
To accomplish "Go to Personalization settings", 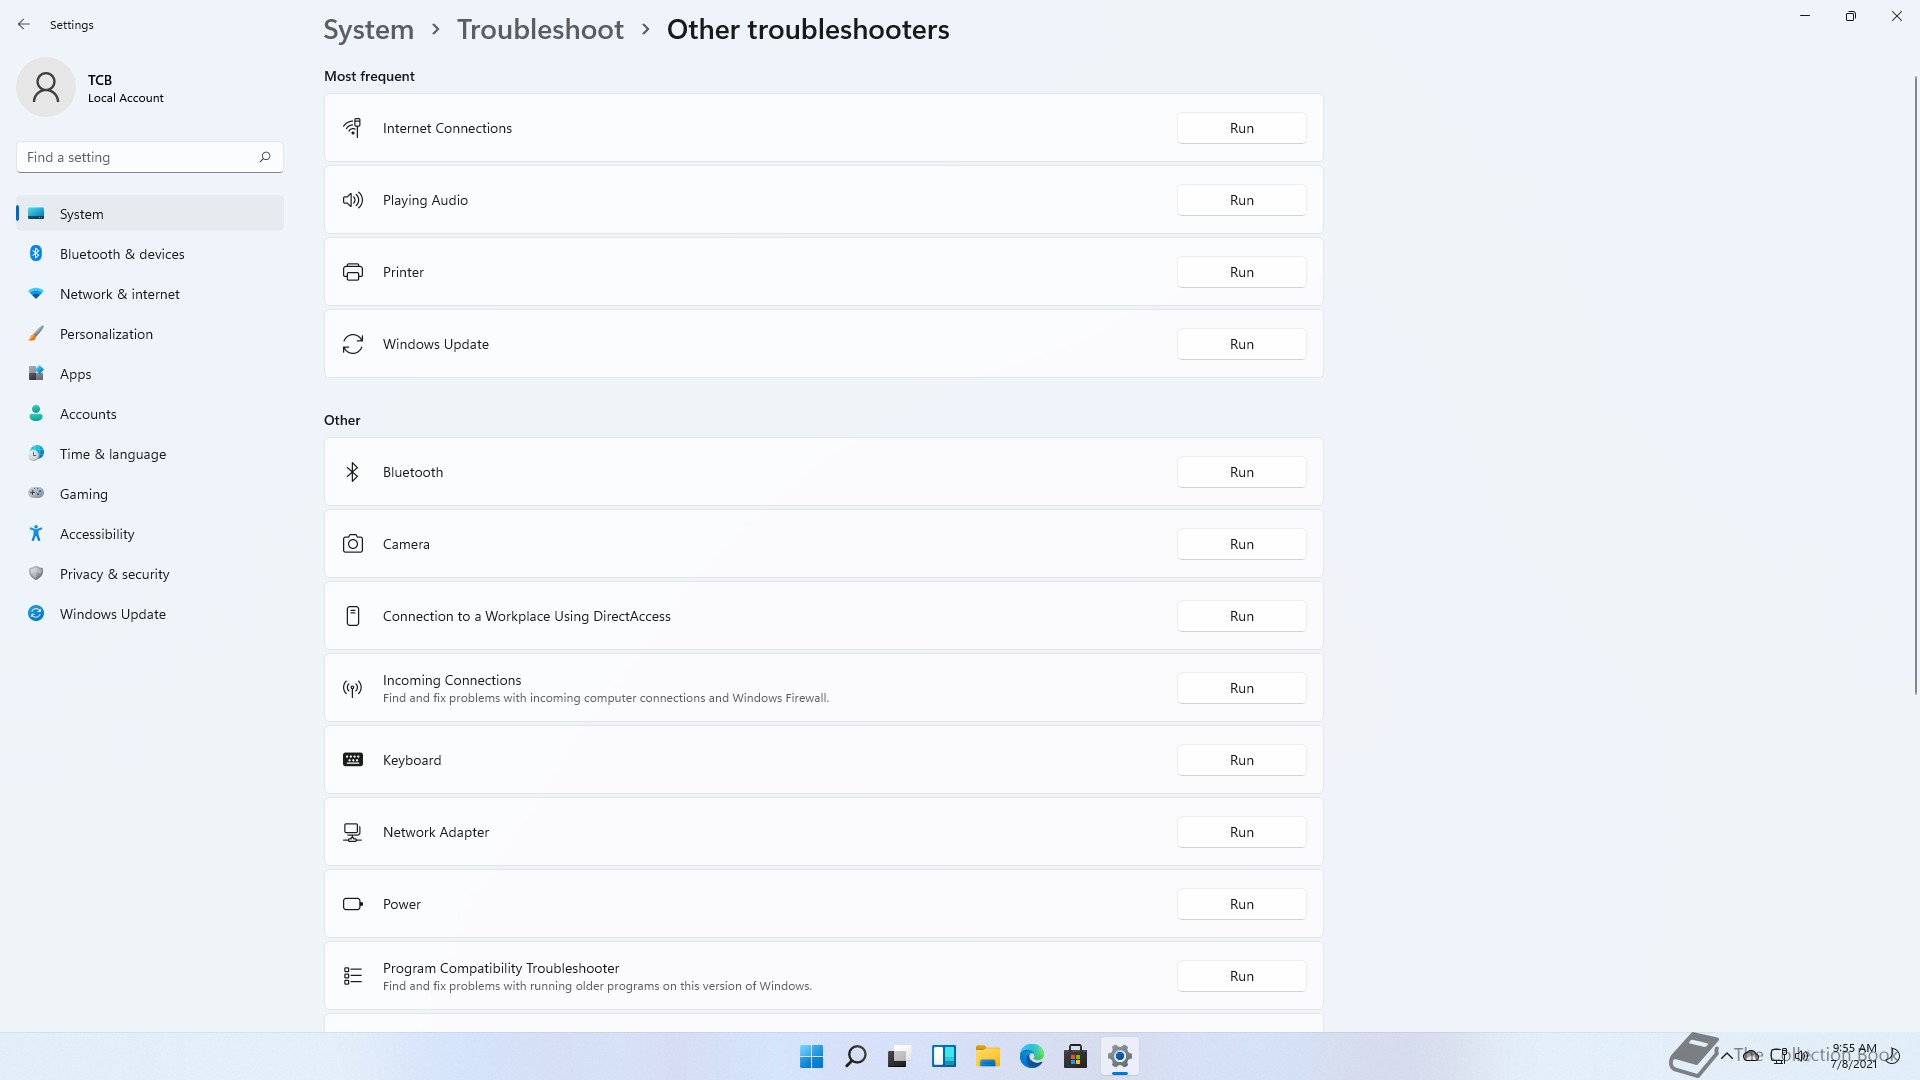I will click(150, 334).
